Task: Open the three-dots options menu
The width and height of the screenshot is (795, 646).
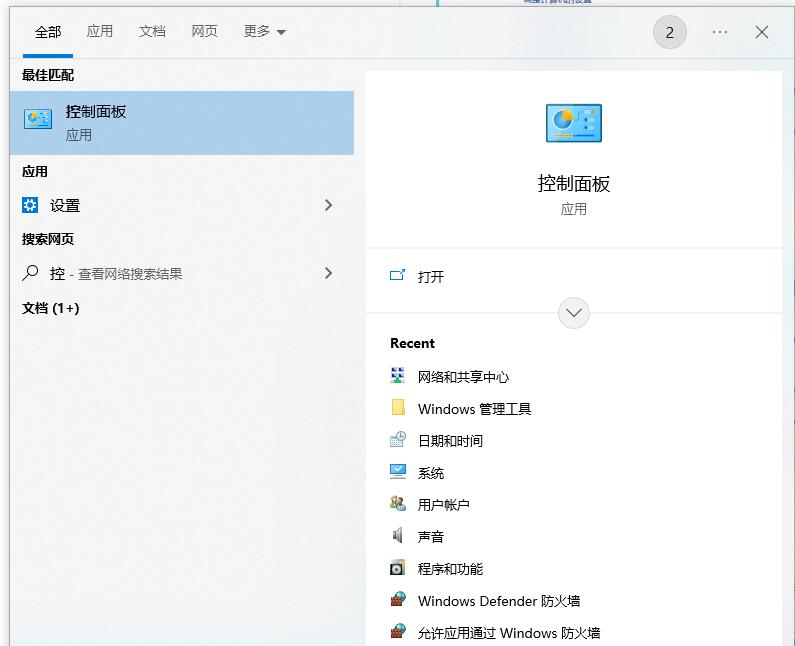Action: click(719, 32)
